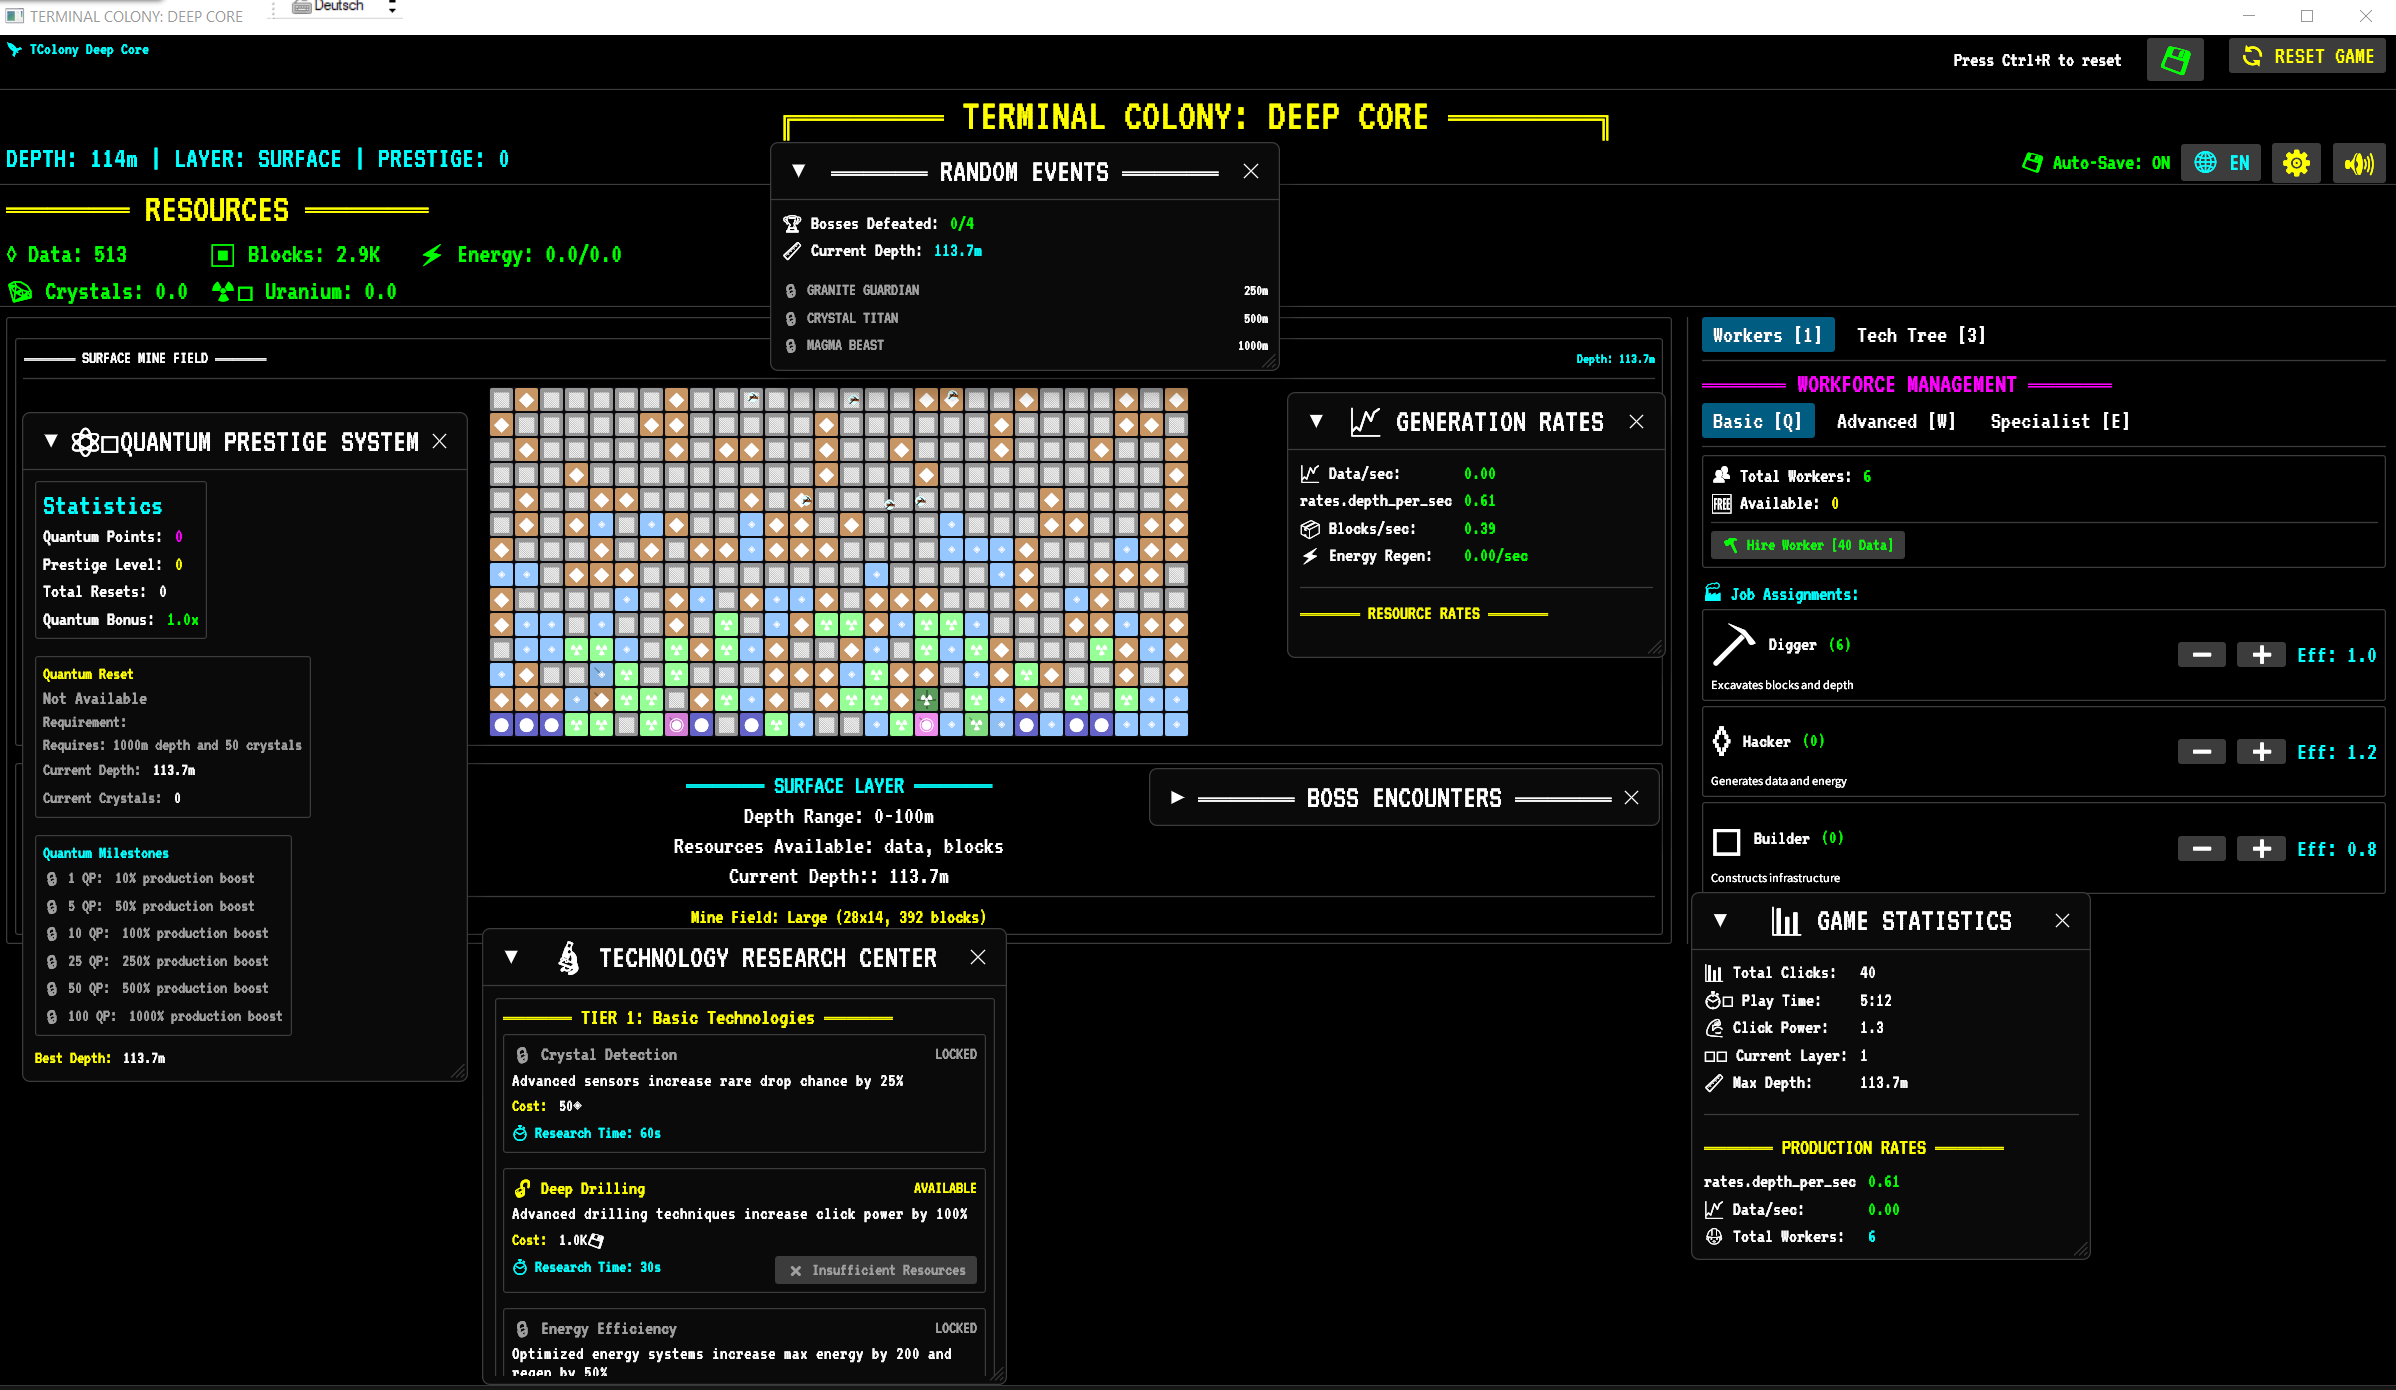The height and width of the screenshot is (1390, 2396).
Task: Click the Digger pickaxe icon
Action: point(1733,645)
